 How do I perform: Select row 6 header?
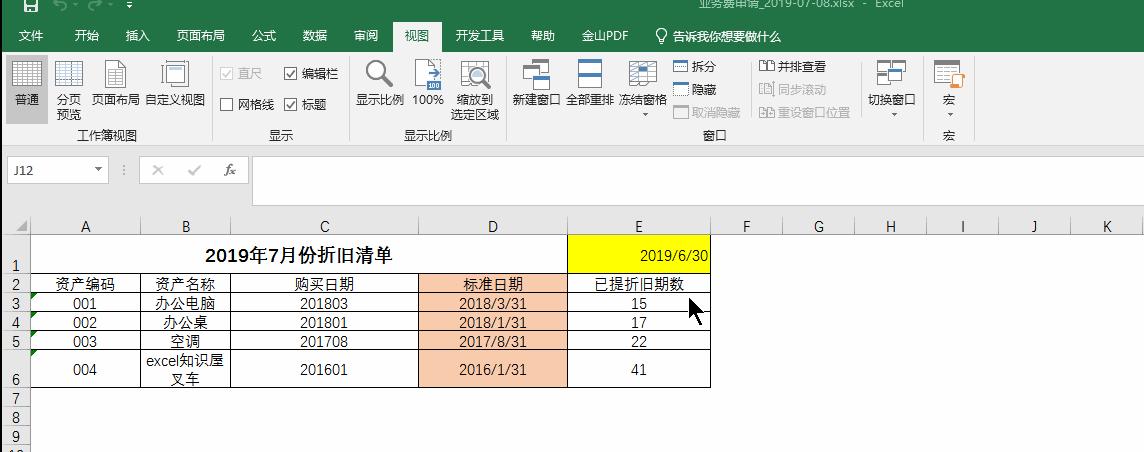point(18,369)
